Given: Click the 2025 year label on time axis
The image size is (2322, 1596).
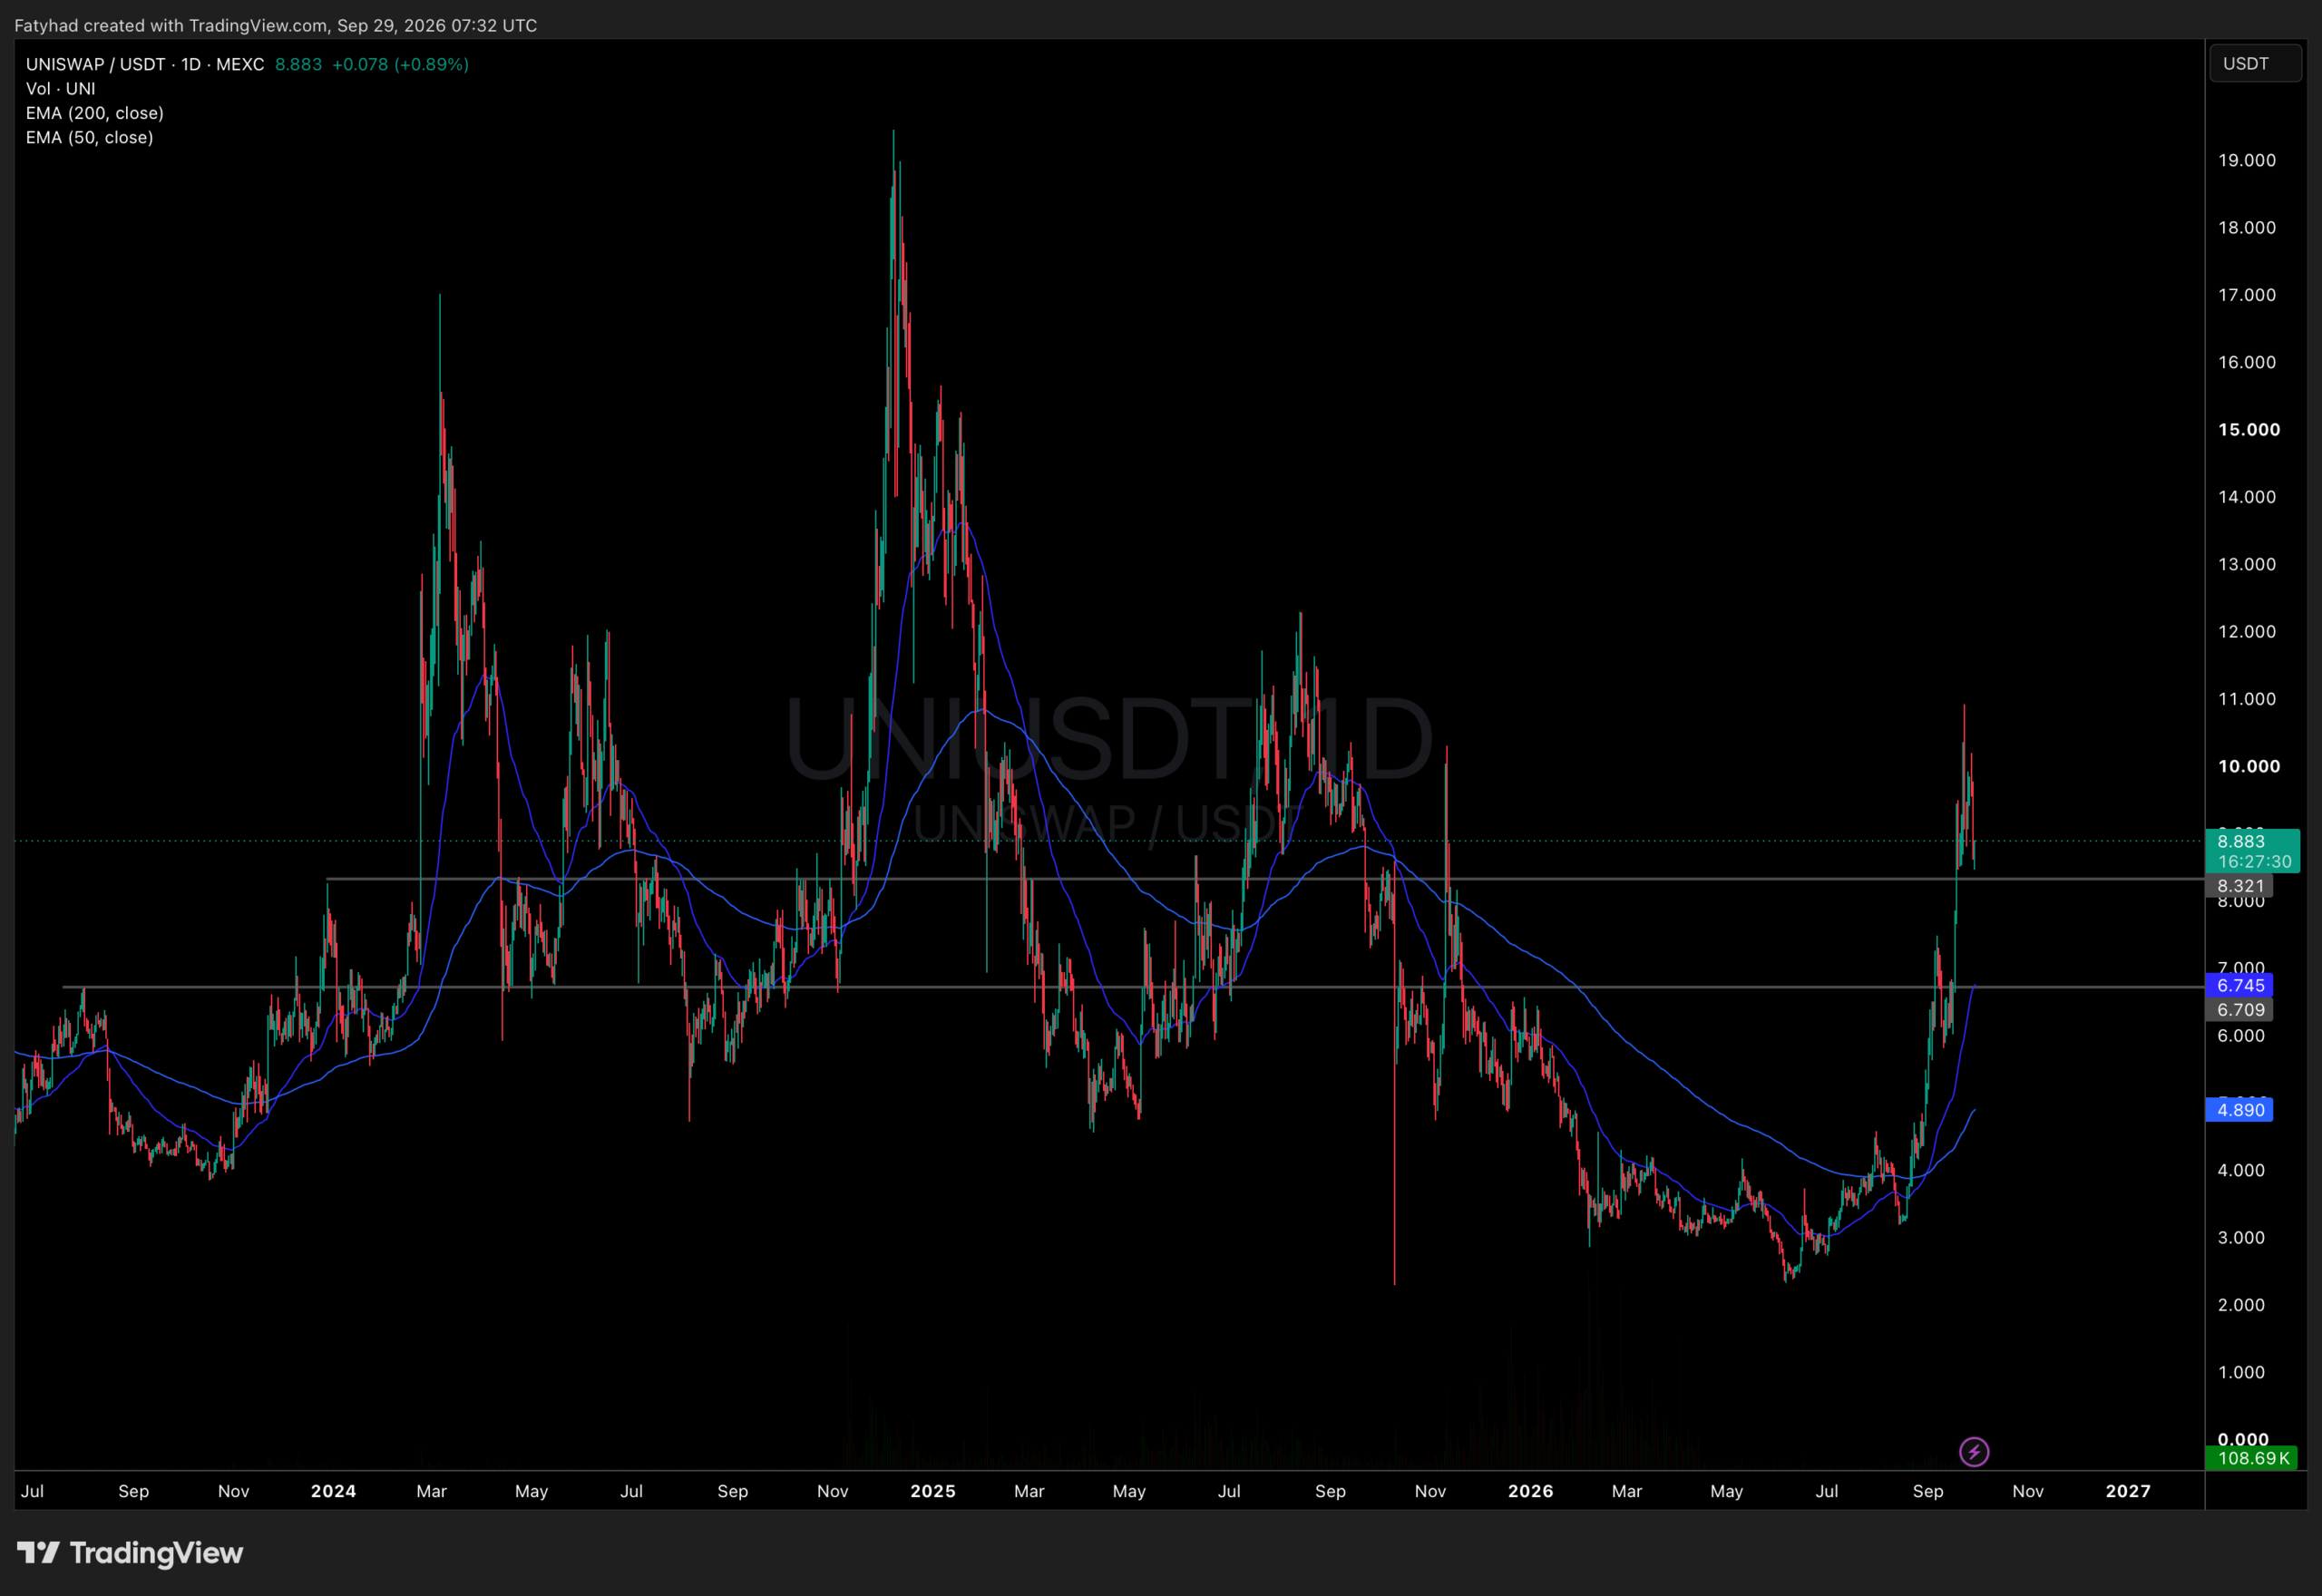Looking at the screenshot, I should coord(933,1491).
